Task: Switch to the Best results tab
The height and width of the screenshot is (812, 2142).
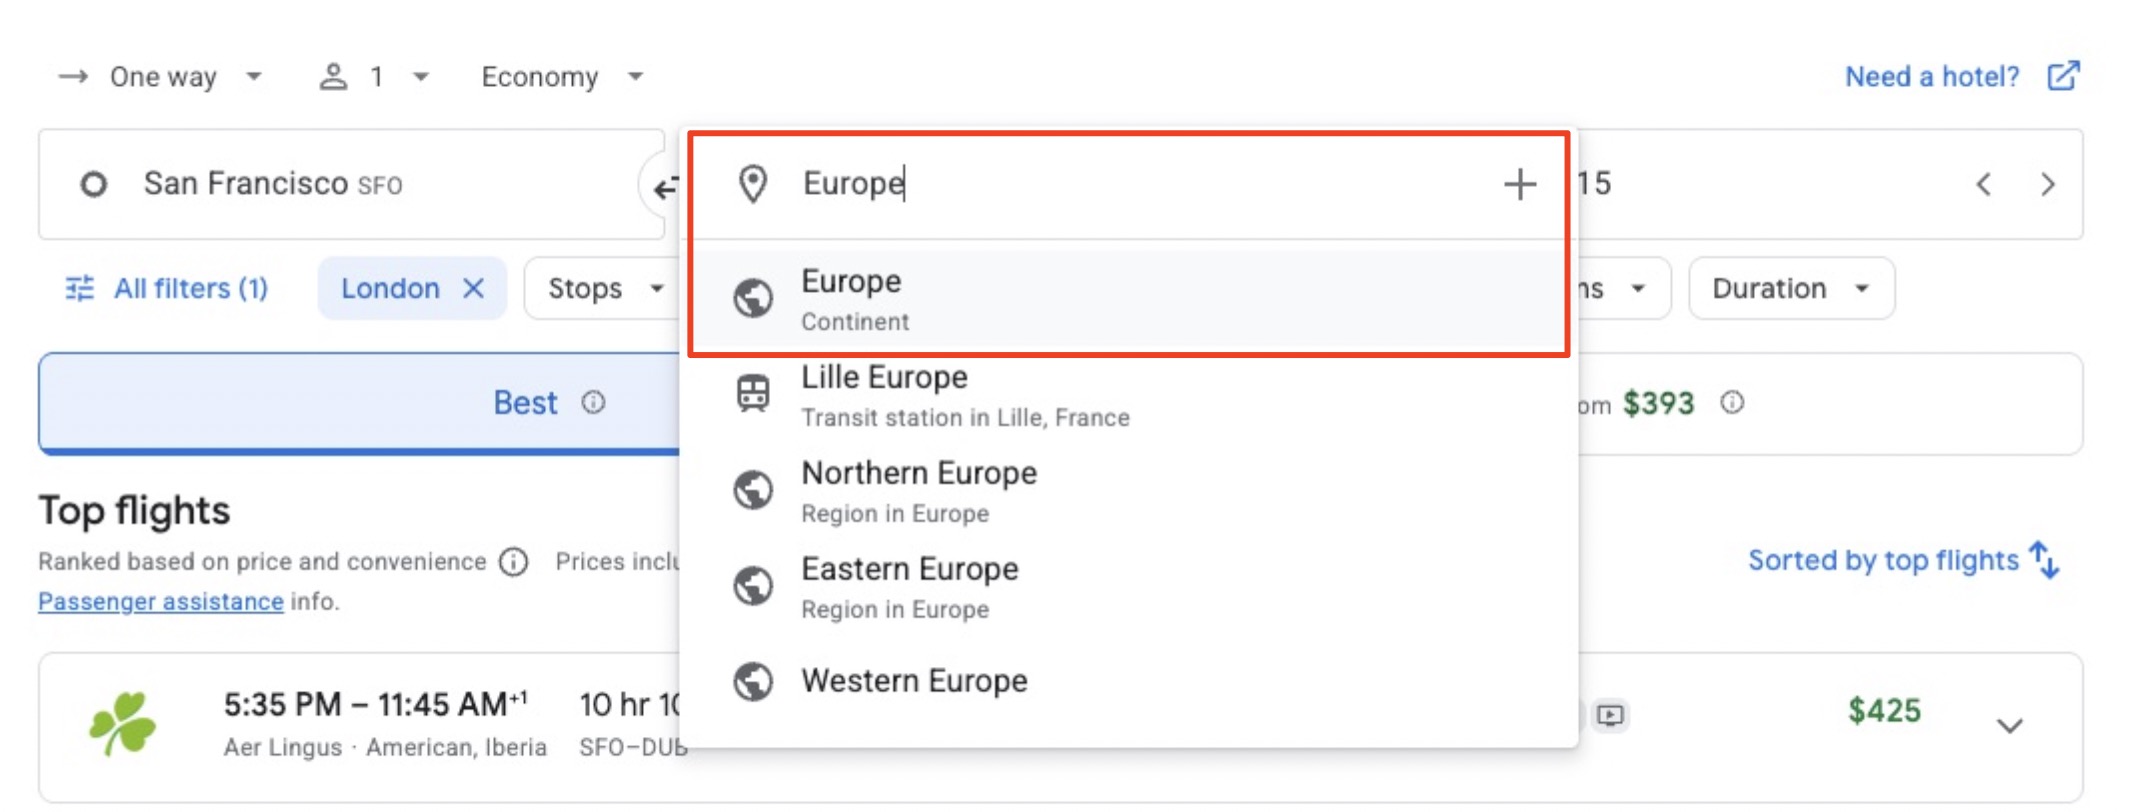Action: pos(525,403)
